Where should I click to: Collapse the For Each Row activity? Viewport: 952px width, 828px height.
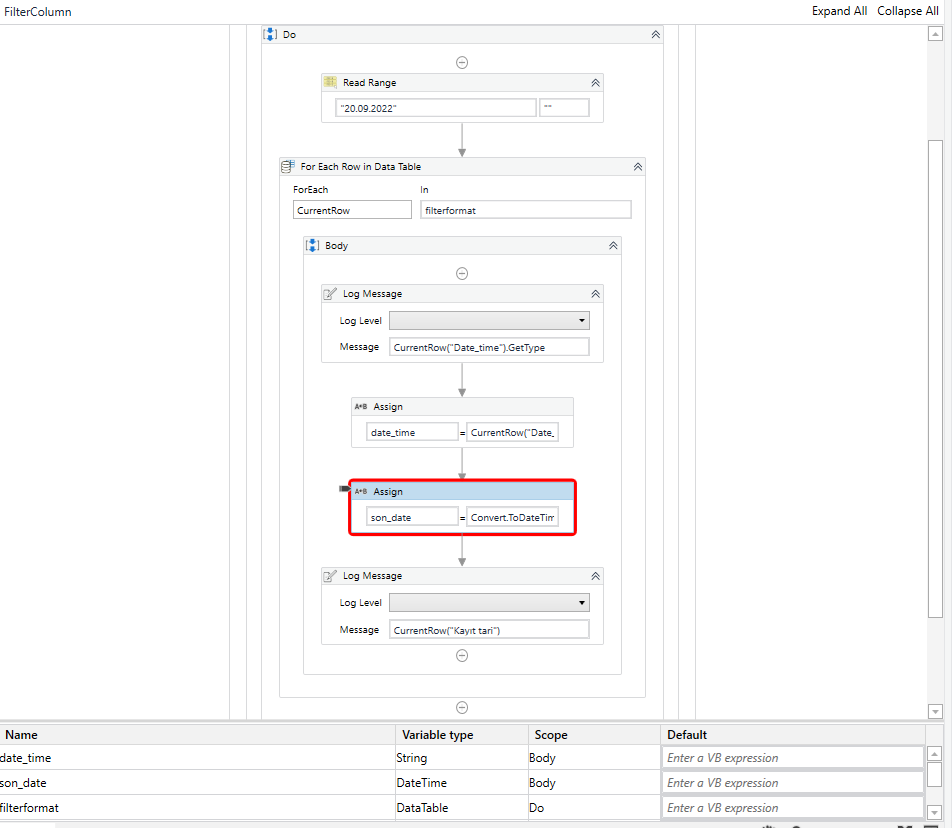pyautogui.click(x=637, y=166)
